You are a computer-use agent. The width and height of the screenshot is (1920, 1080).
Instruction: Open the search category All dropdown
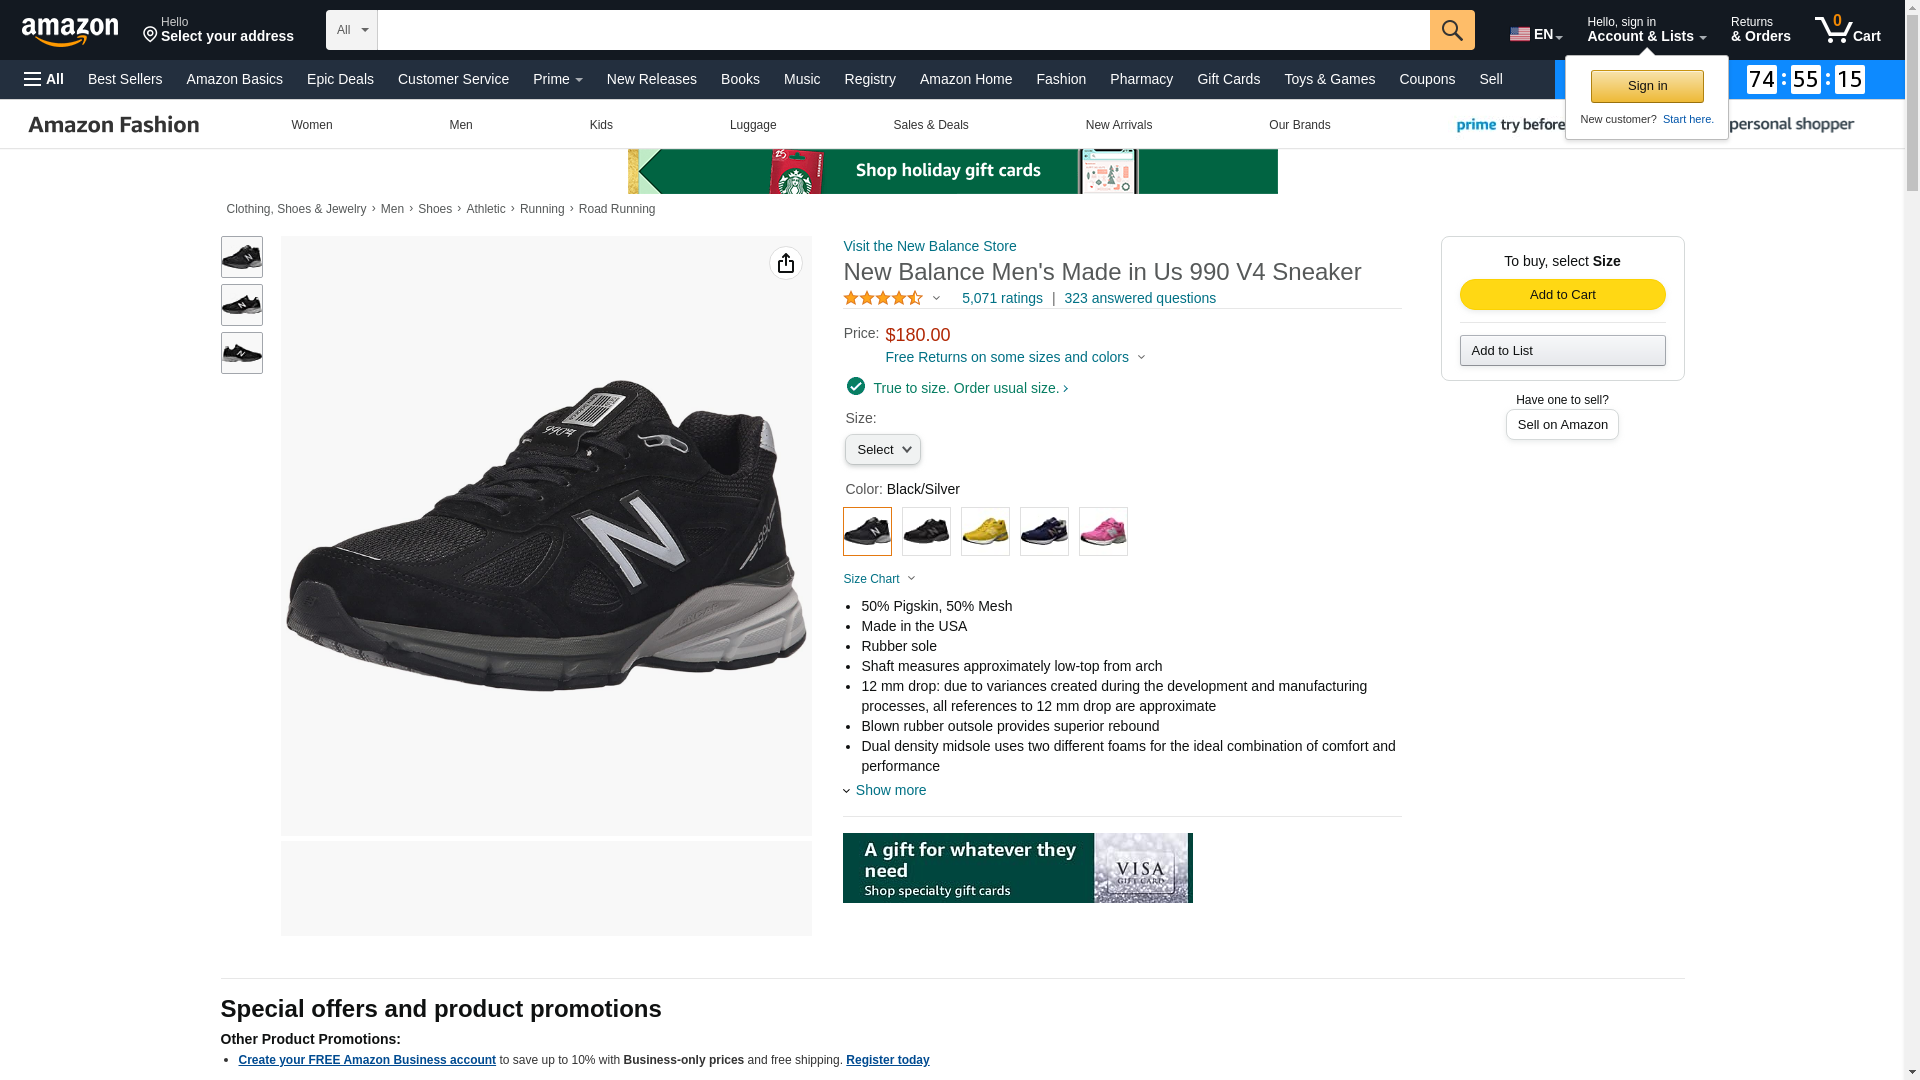[351, 30]
